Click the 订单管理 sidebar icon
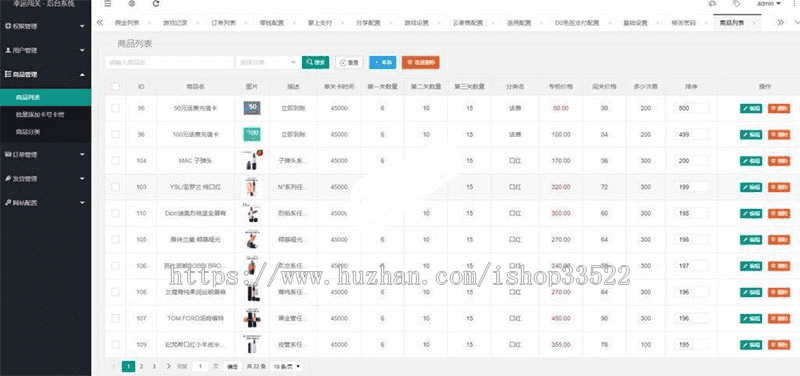 [x=8, y=154]
